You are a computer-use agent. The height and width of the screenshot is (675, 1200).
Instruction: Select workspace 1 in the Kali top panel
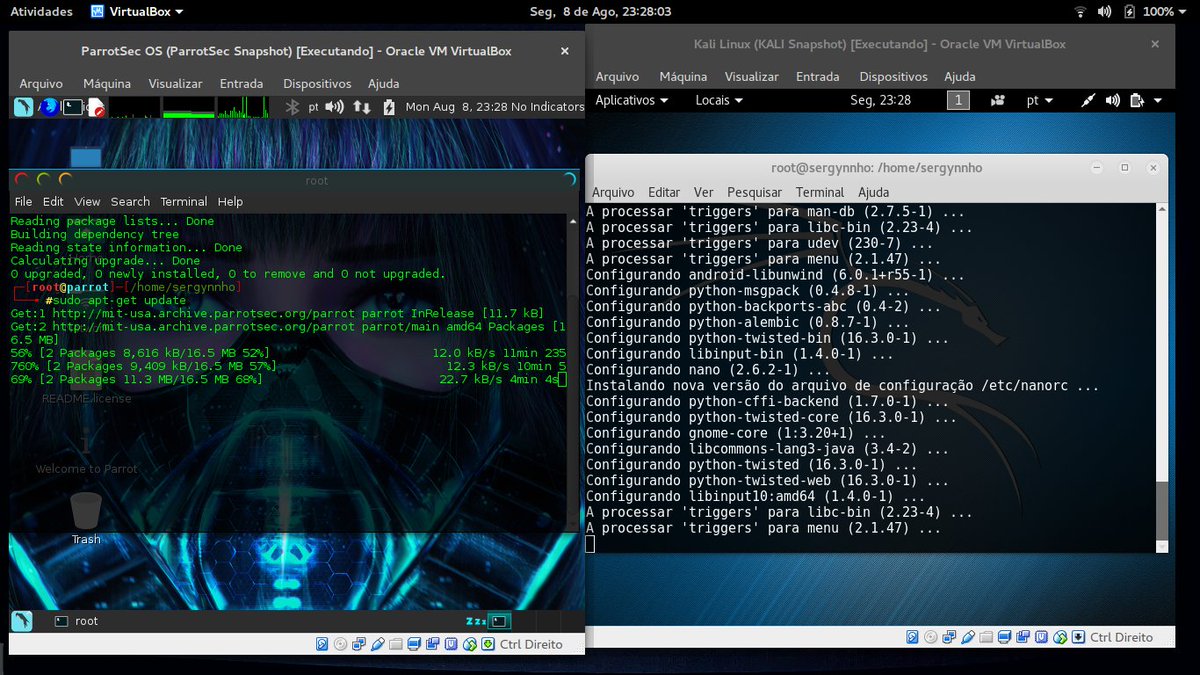pos(958,100)
